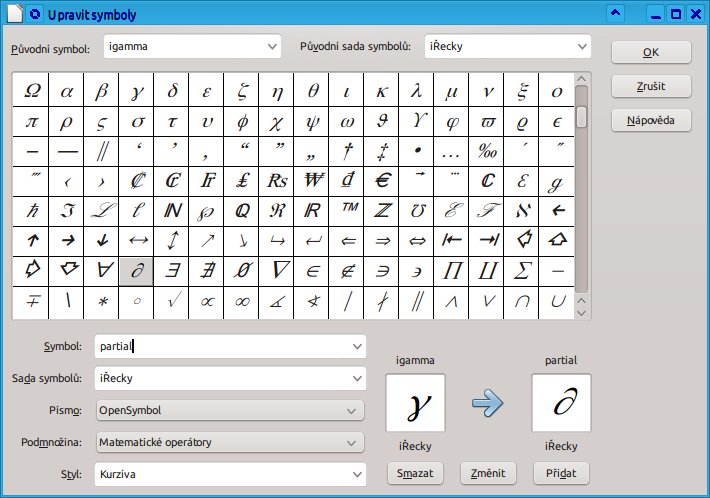This screenshot has height=498, width=710.
Task: Open the Původní sada symbolů dropdown
Action: click(582, 46)
